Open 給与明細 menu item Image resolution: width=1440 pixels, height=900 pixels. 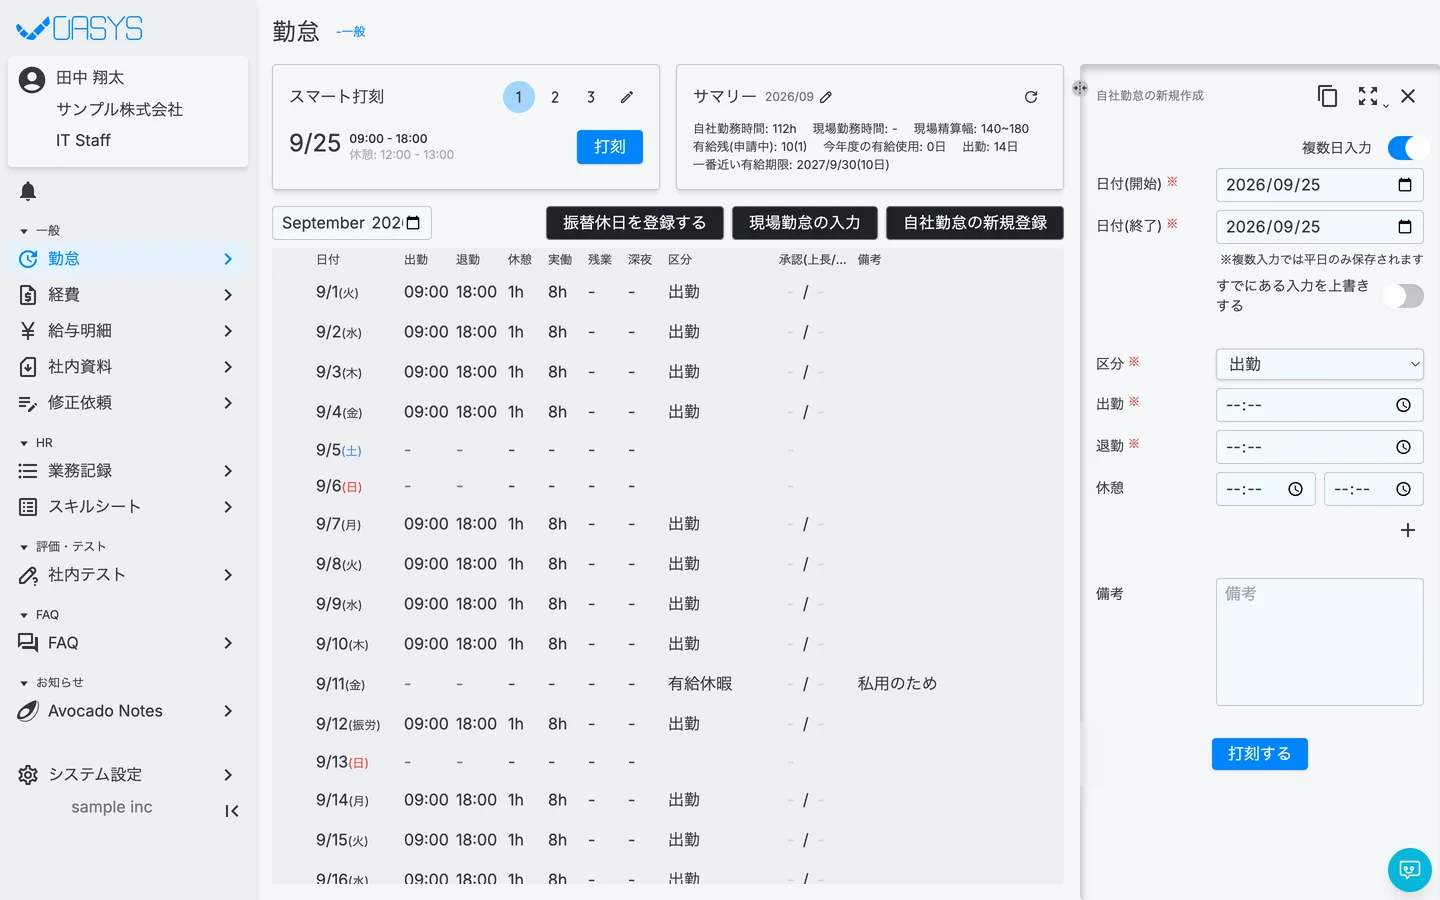click(128, 331)
